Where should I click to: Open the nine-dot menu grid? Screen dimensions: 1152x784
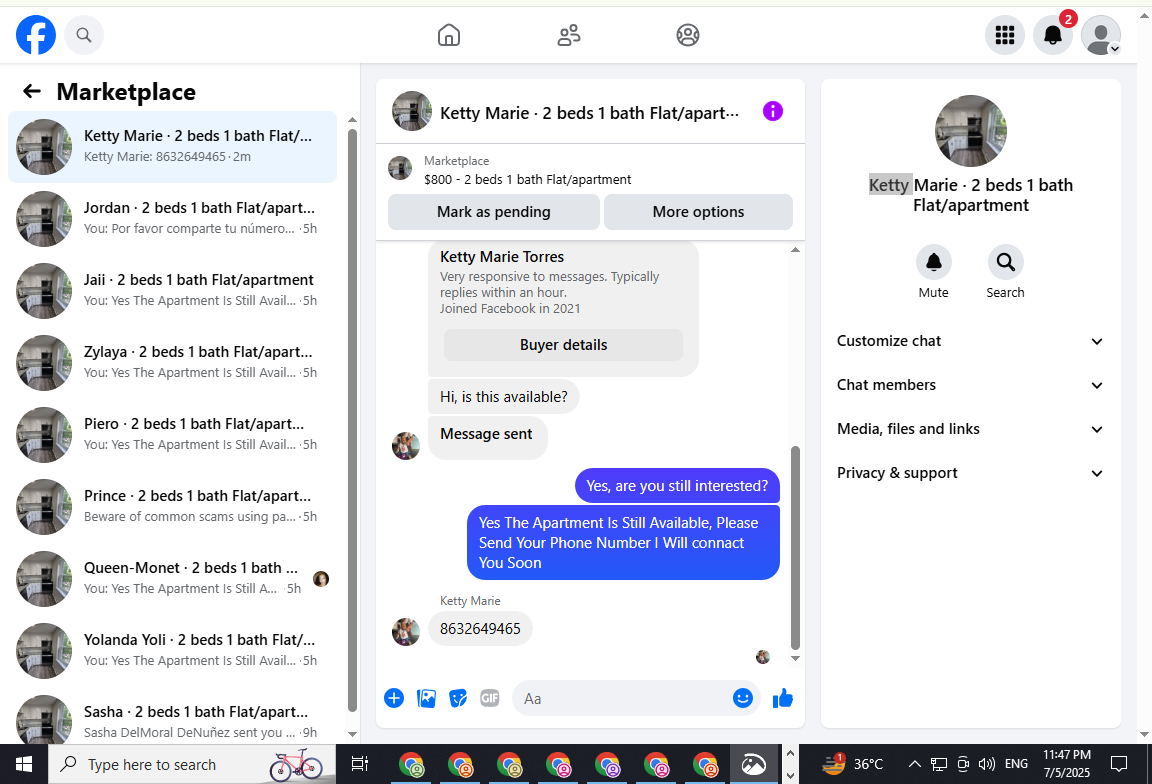[x=1004, y=35]
